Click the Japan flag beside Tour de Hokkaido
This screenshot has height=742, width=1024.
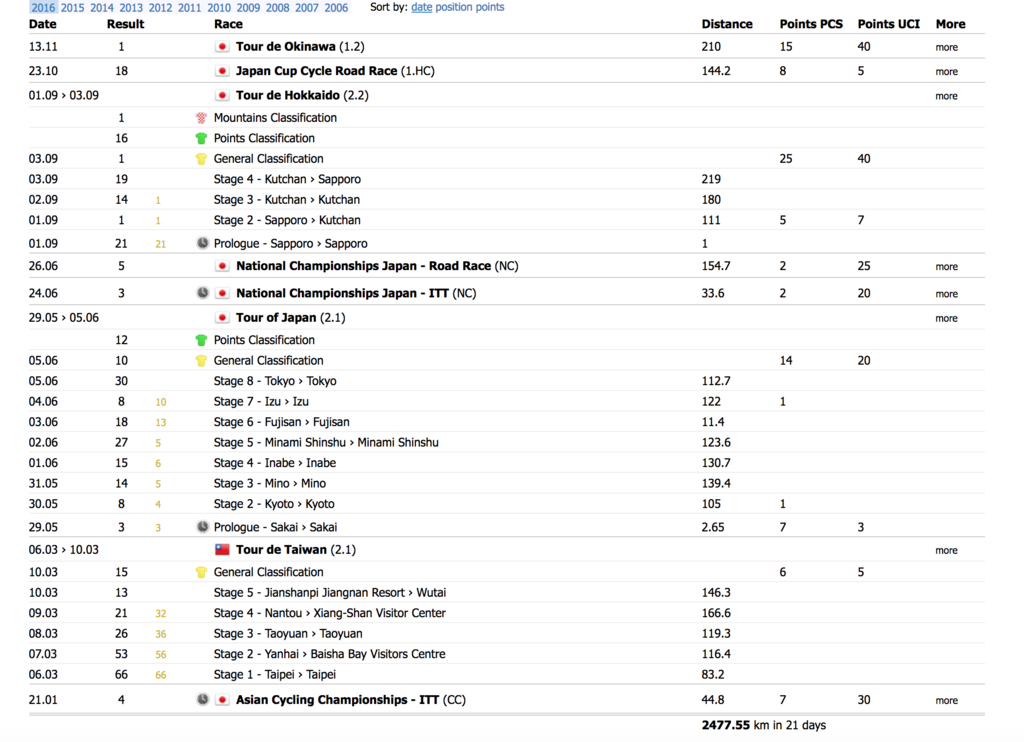tap(222, 95)
